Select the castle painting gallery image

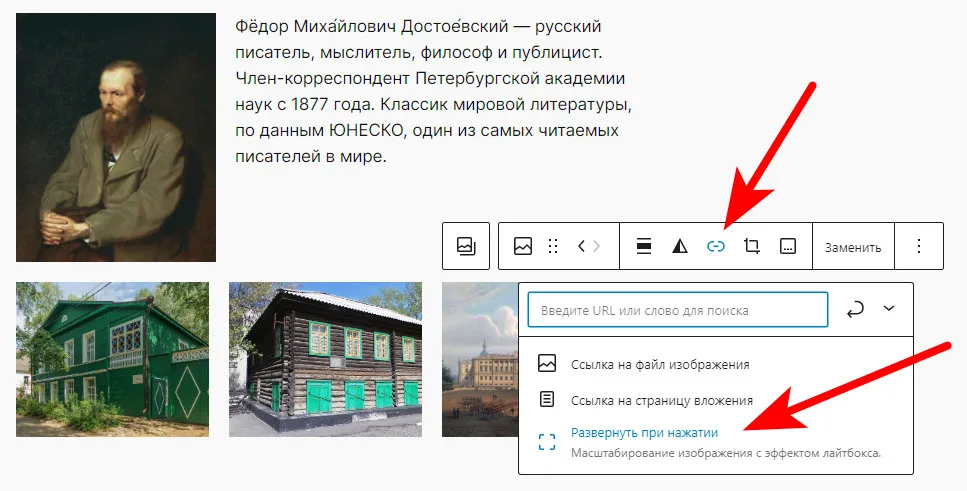[x=480, y=360]
